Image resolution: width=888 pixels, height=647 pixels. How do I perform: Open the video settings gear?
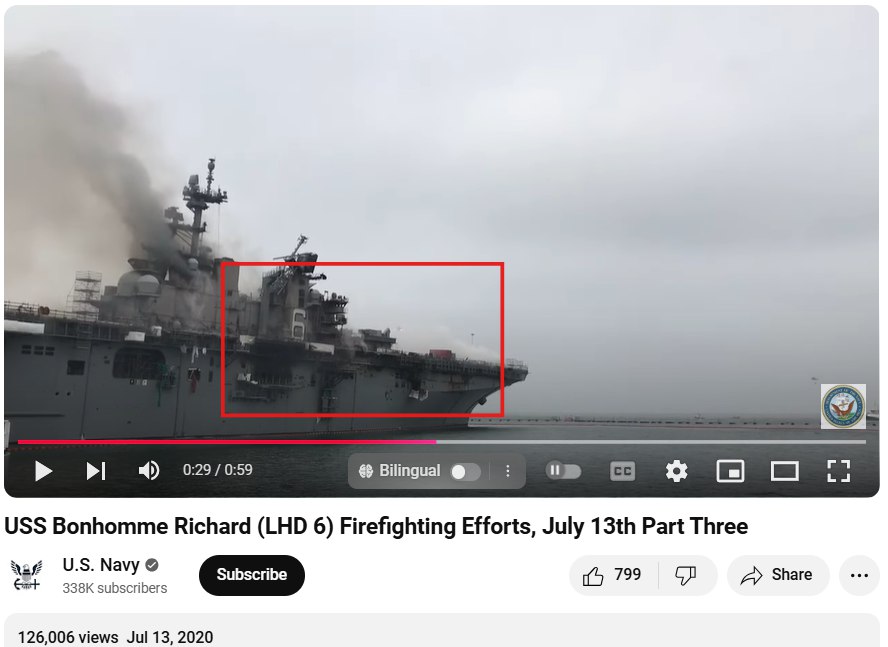[x=676, y=471]
